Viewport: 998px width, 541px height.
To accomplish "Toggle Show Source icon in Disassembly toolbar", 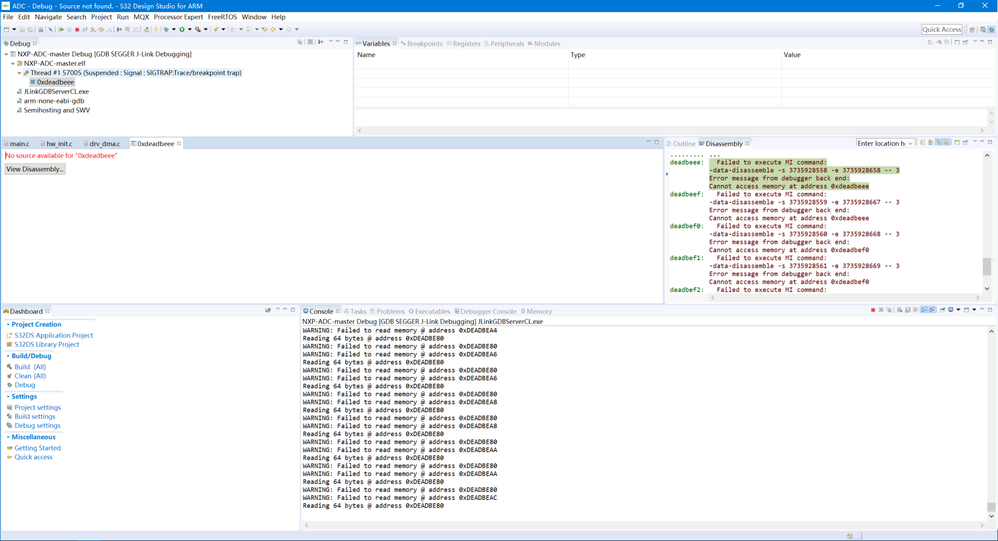I will tap(946, 143).
